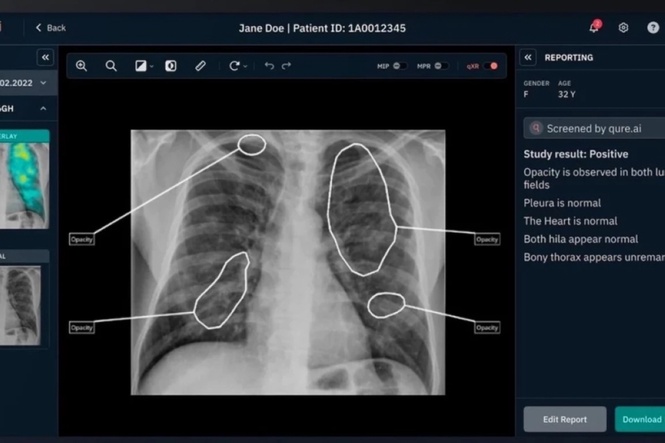This screenshot has width=665, height=443.
Task: Select the zoom-in magnifier tool
Action: coord(81,66)
